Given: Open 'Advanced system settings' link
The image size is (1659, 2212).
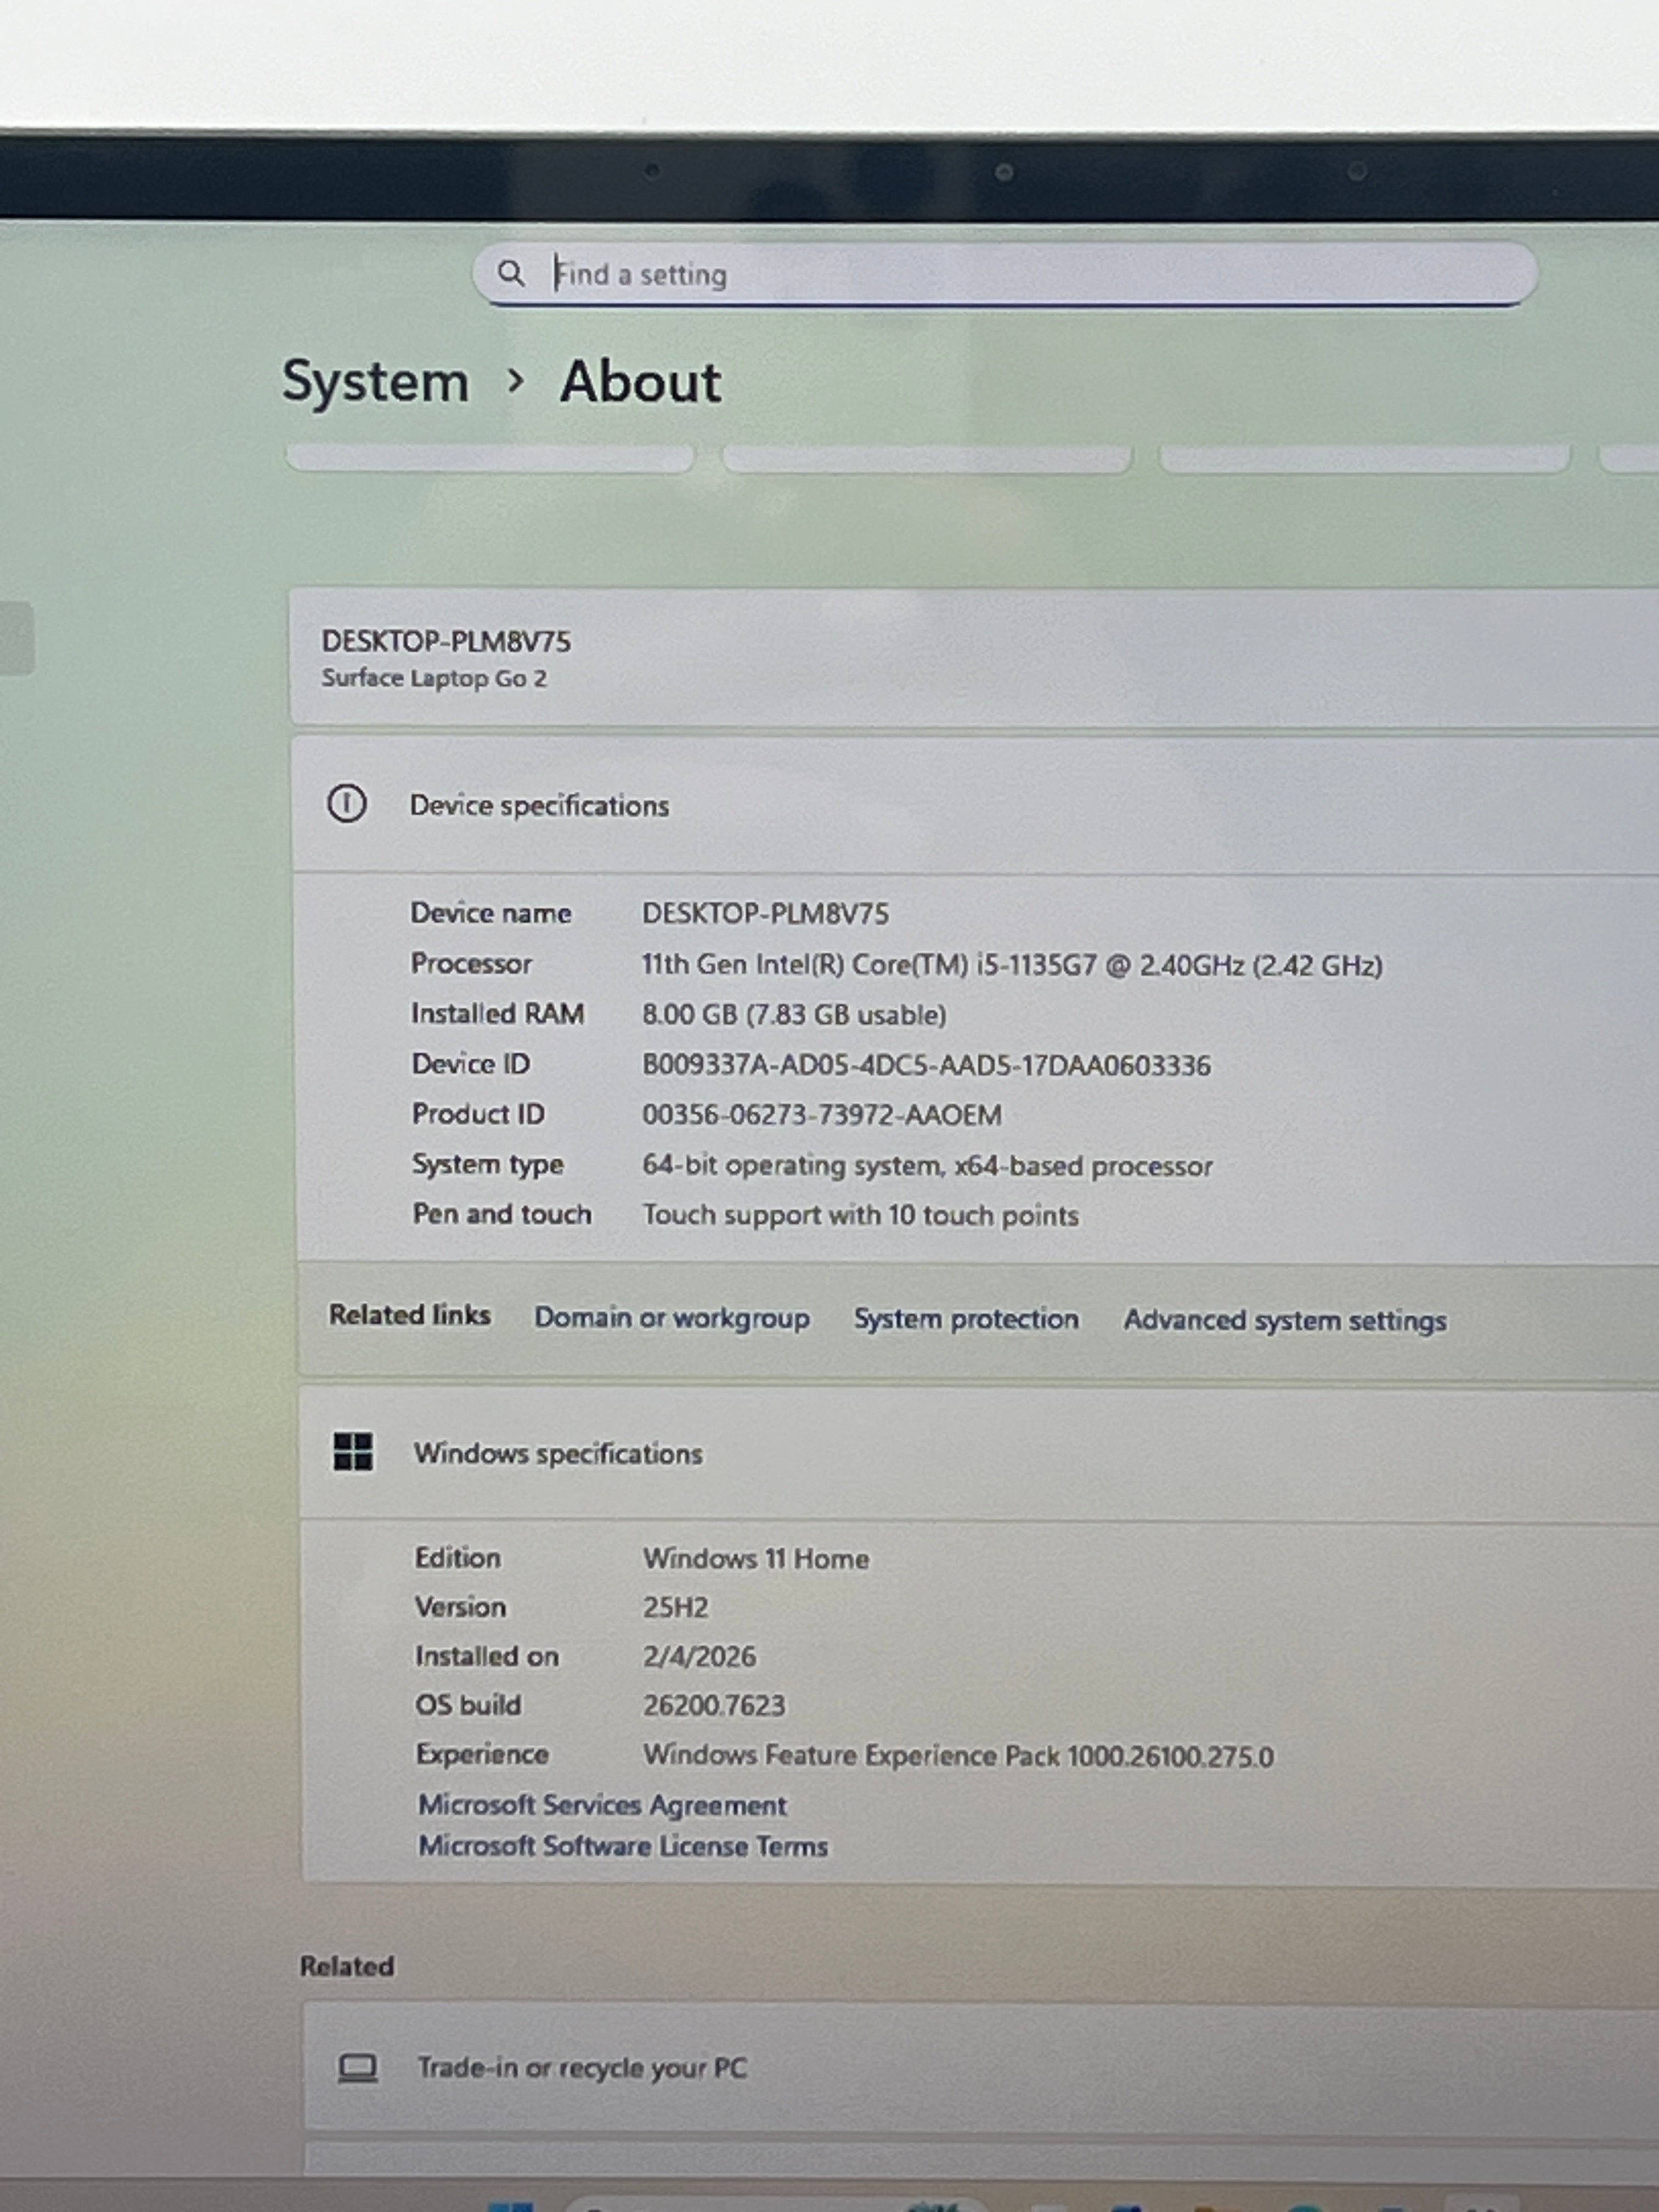Looking at the screenshot, I should point(1285,1321).
